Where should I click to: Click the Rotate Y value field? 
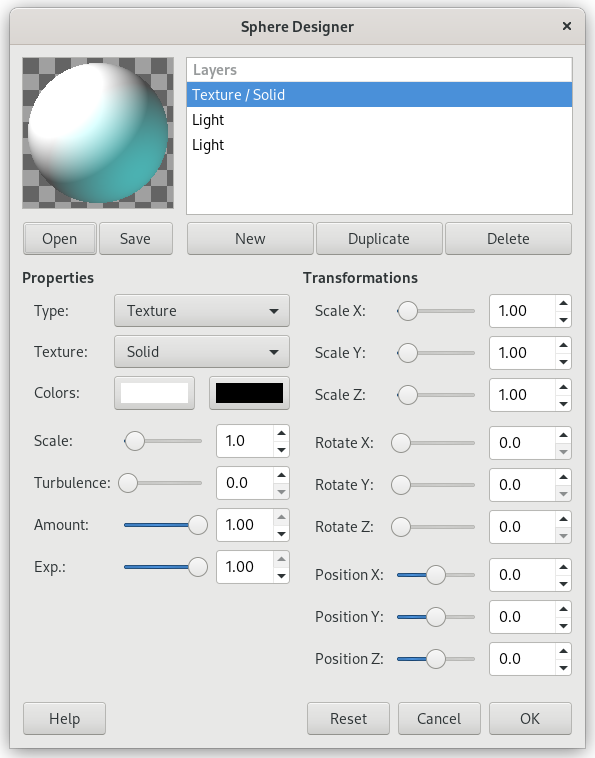pos(522,485)
